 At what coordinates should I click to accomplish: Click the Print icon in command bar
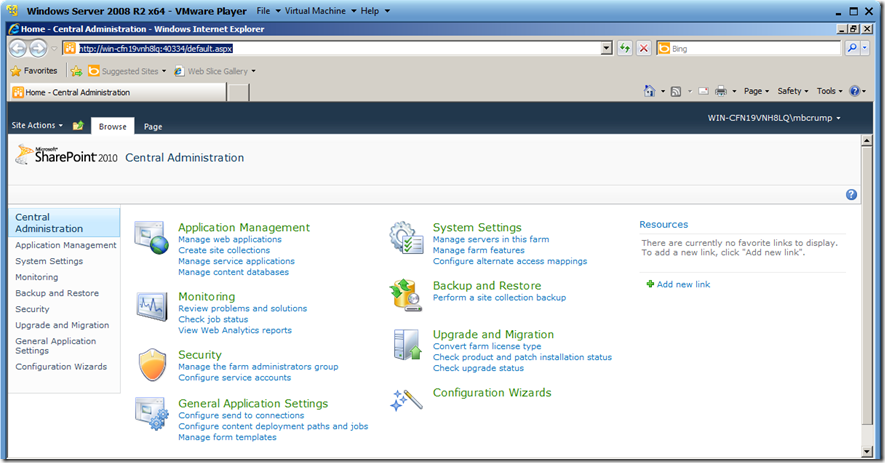(721, 91)
